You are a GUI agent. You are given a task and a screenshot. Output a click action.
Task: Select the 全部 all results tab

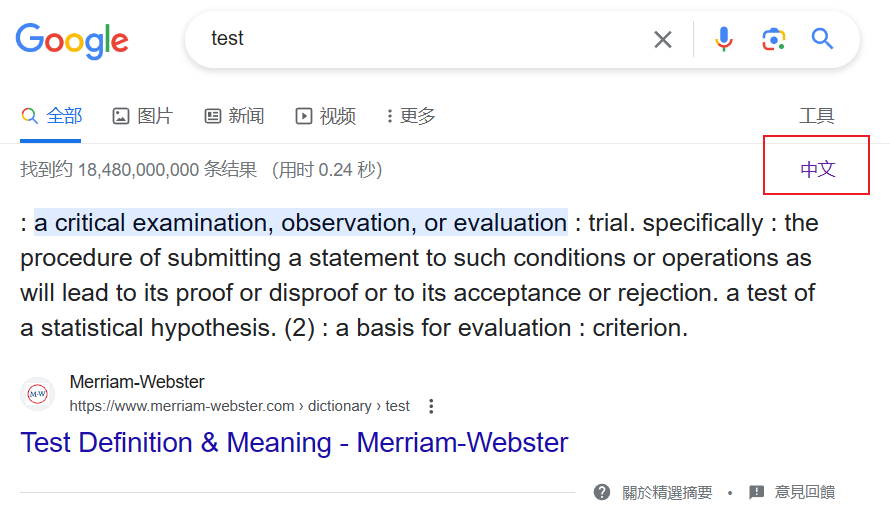pyautogui.click(x=52, y=116)
